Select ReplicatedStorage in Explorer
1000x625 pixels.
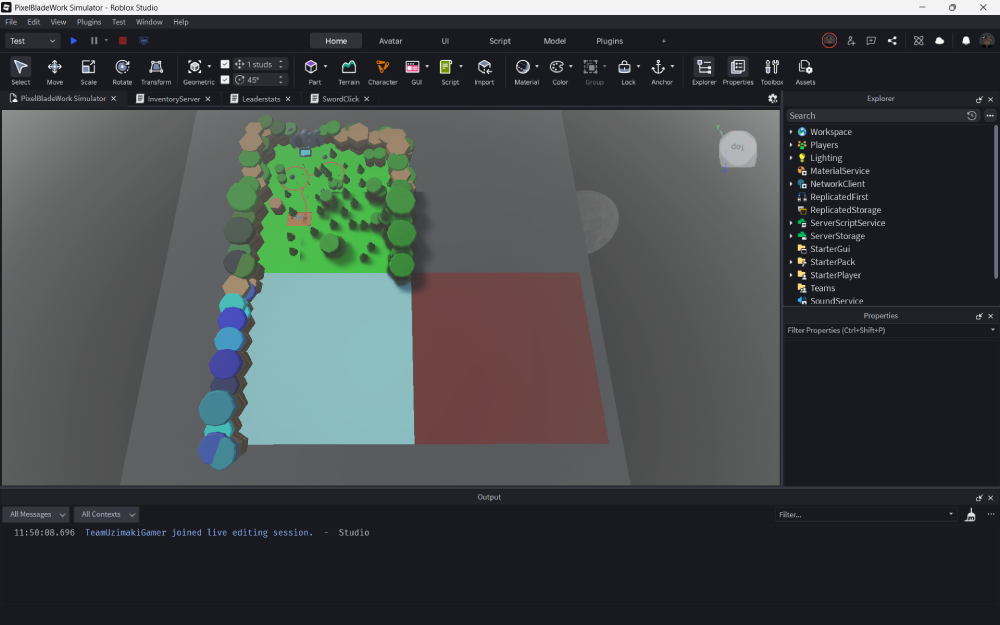[x=845, y=210]
